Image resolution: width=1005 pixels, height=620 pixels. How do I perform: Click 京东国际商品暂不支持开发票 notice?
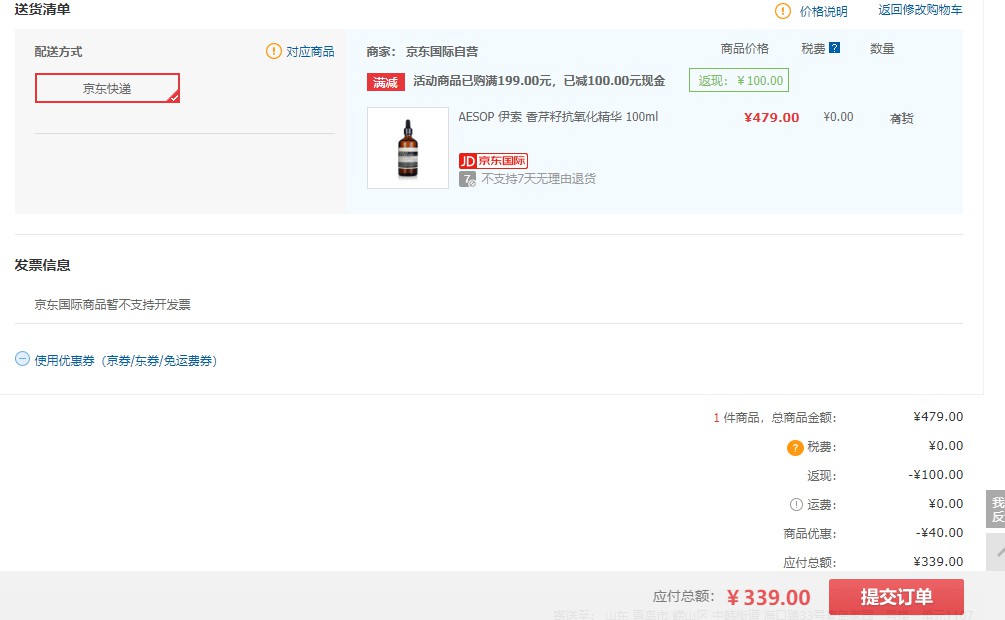[x=113, y=305]
